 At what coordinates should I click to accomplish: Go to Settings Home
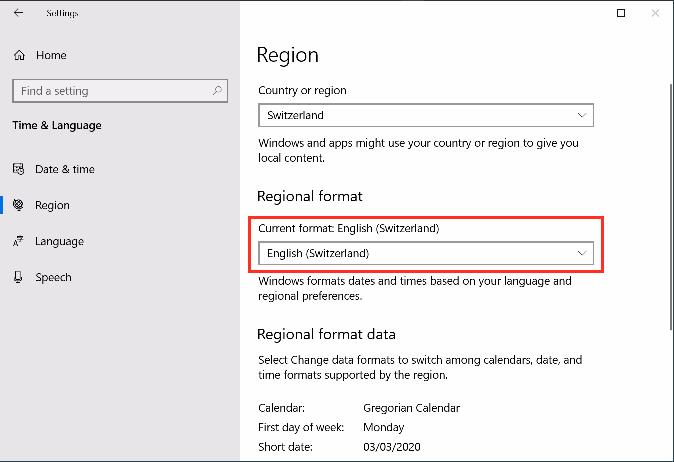[x=50, y=55]
